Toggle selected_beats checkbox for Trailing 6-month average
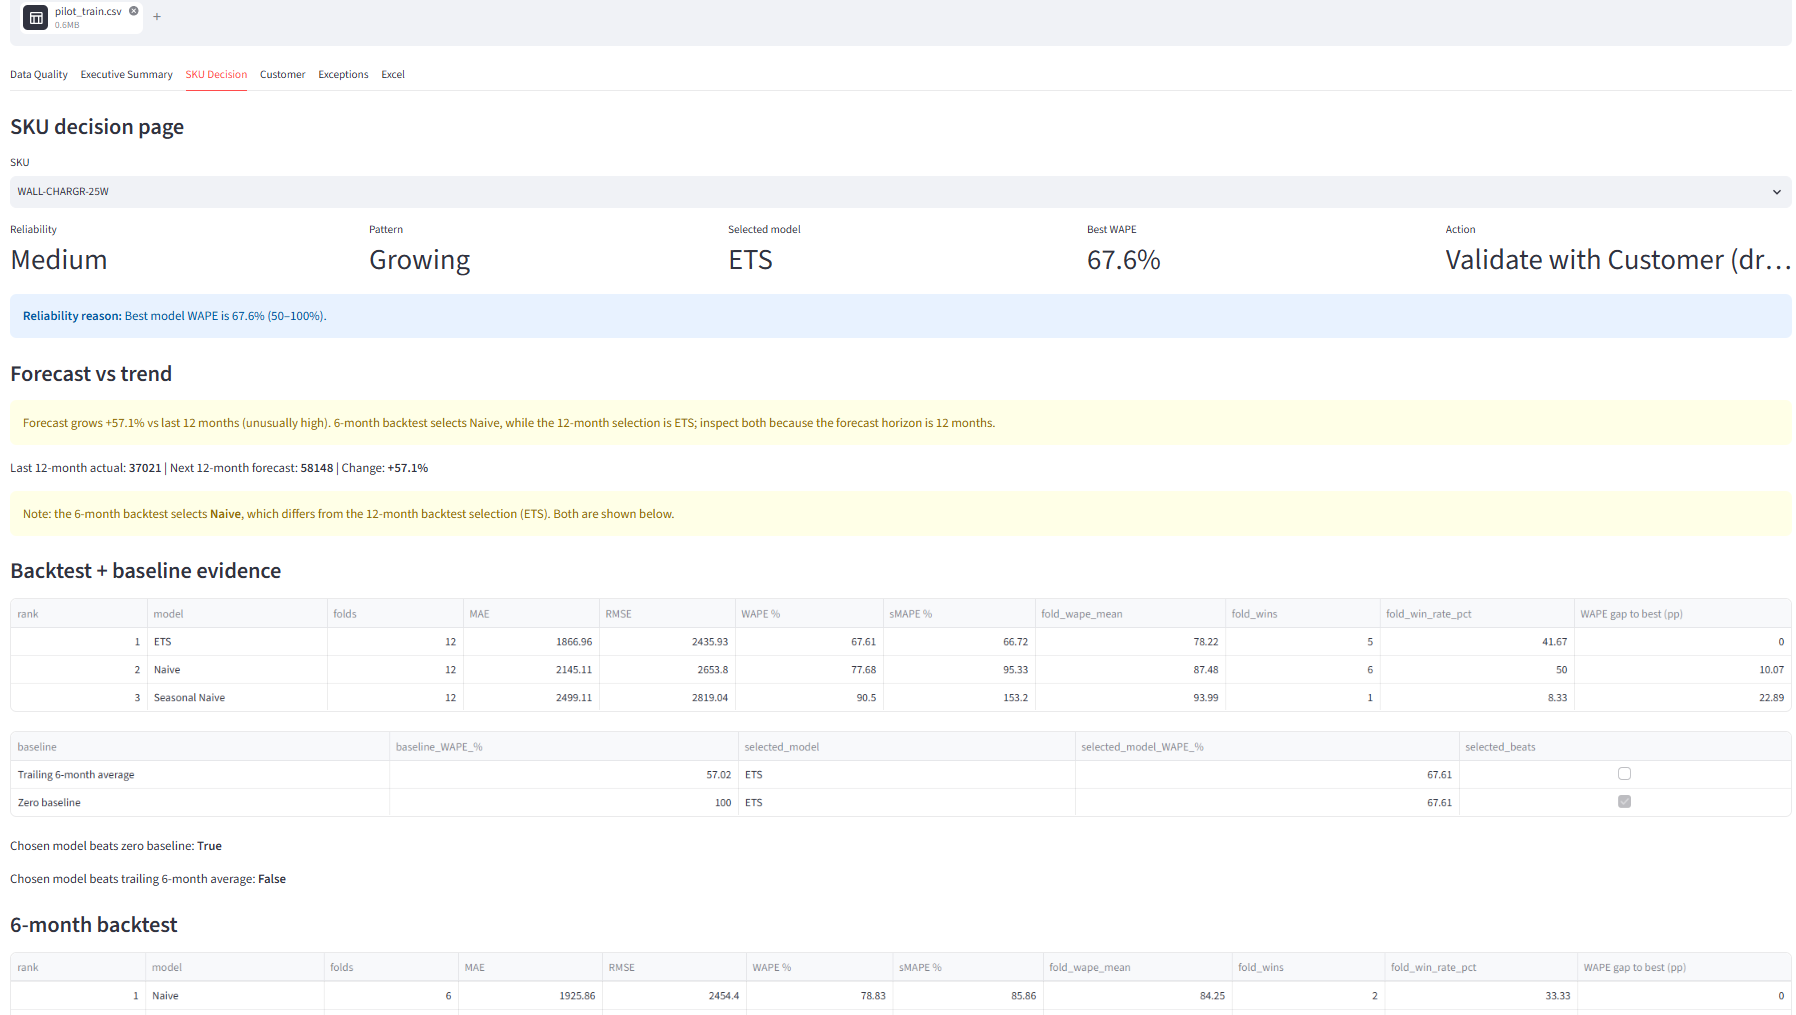Viewport: 1796px width, 1015px height. [x=1624, y=774]
